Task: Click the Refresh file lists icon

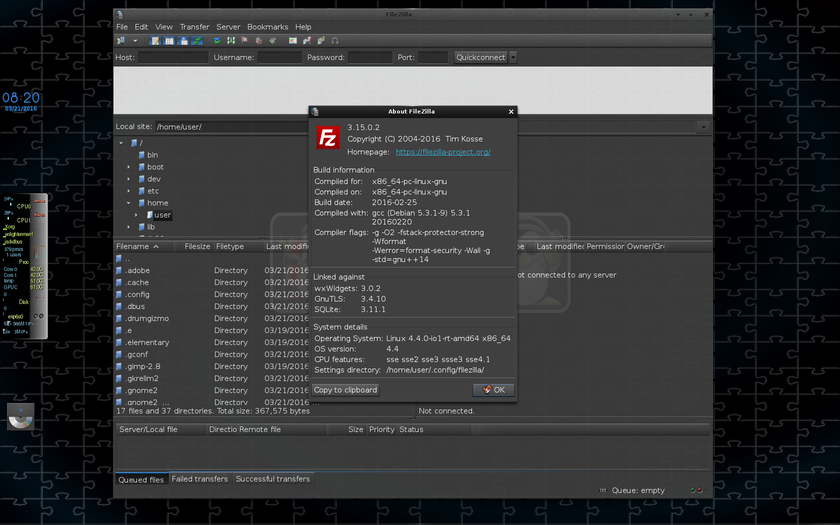Action: click(x=217, y=41)
